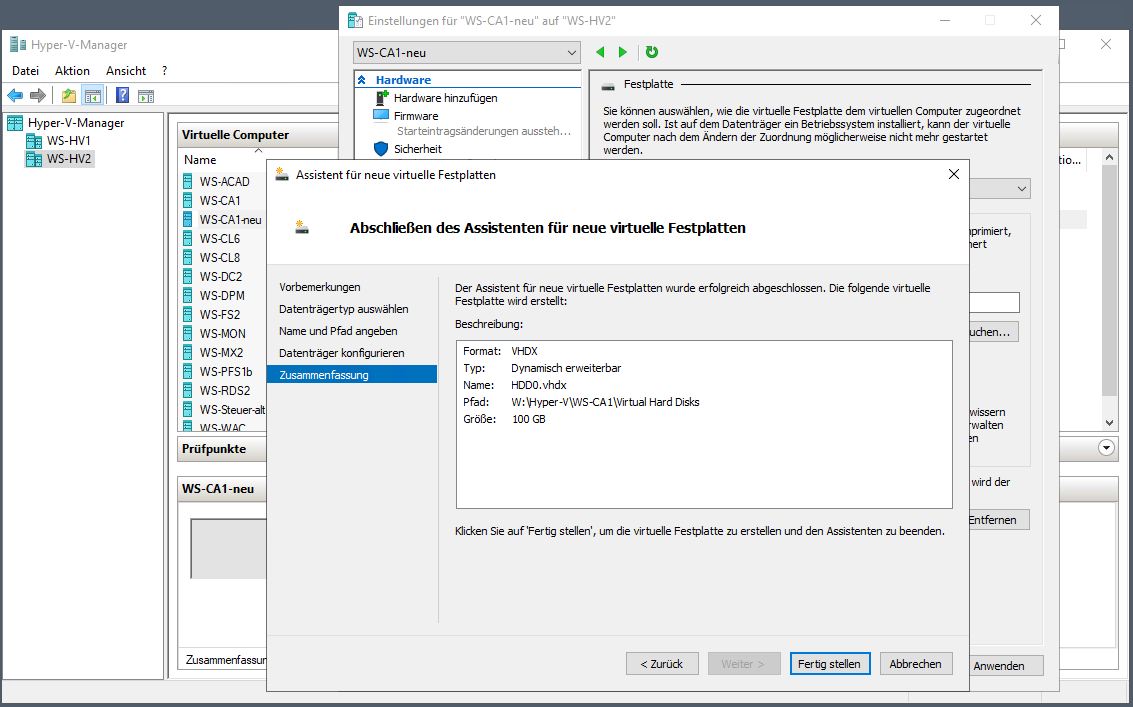Expand the Prüfpunkte panel chevron

tap(1106, 448)
